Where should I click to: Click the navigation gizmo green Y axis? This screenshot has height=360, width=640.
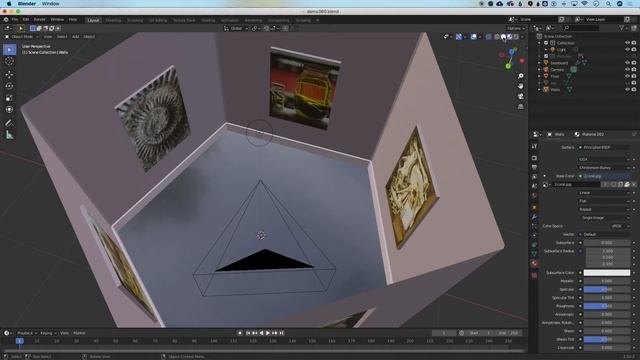[x=508, y=66]
